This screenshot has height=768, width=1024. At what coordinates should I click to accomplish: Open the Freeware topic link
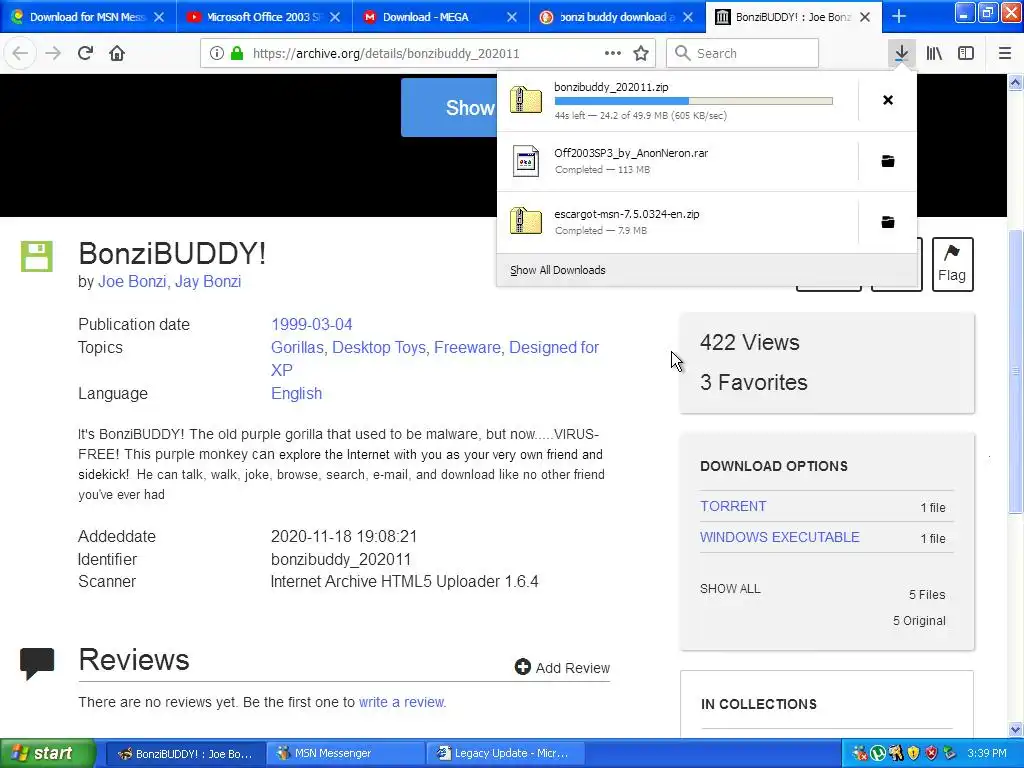coord(468,347)
